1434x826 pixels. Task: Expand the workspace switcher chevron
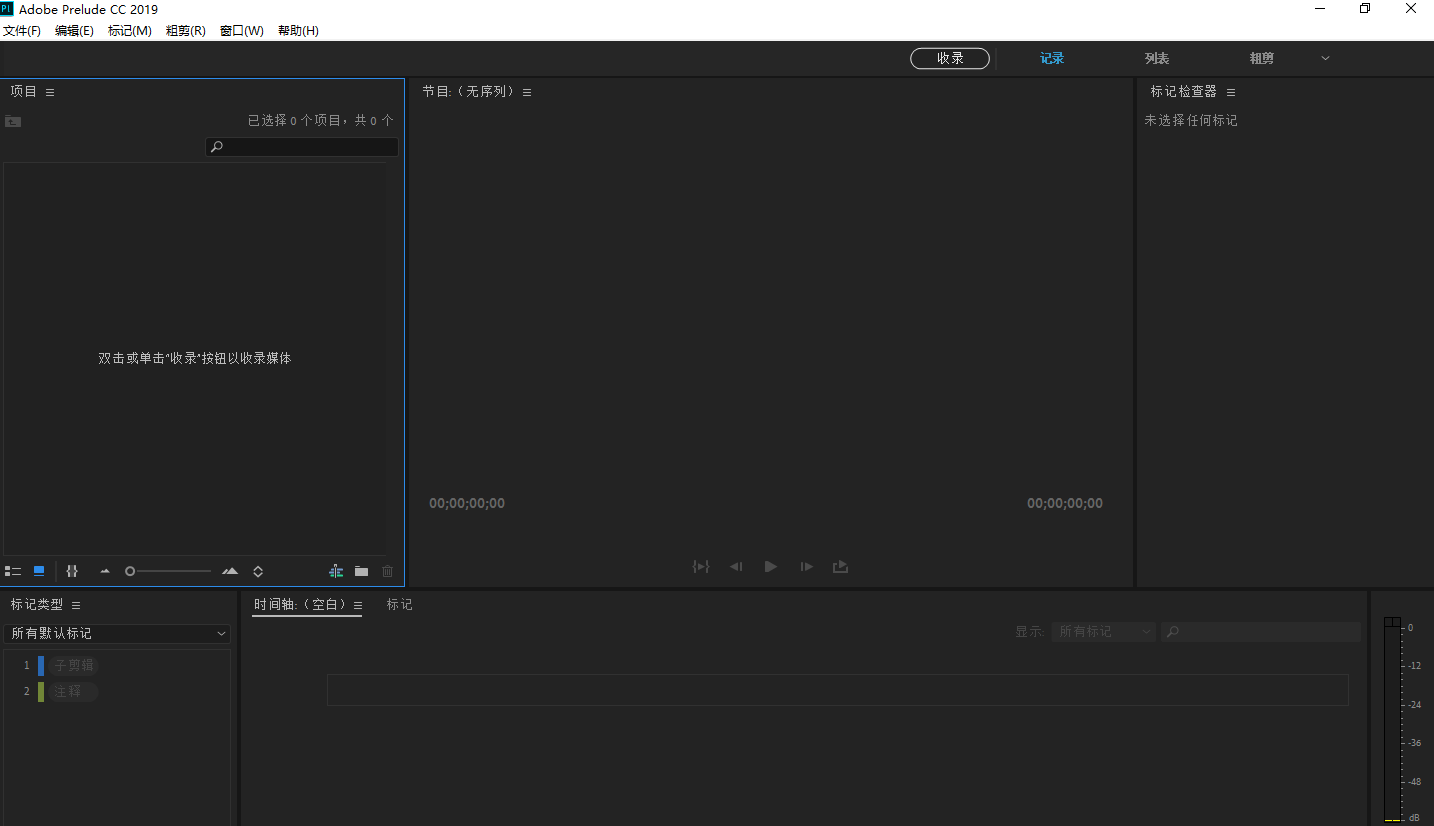(x=1324, y=58)
